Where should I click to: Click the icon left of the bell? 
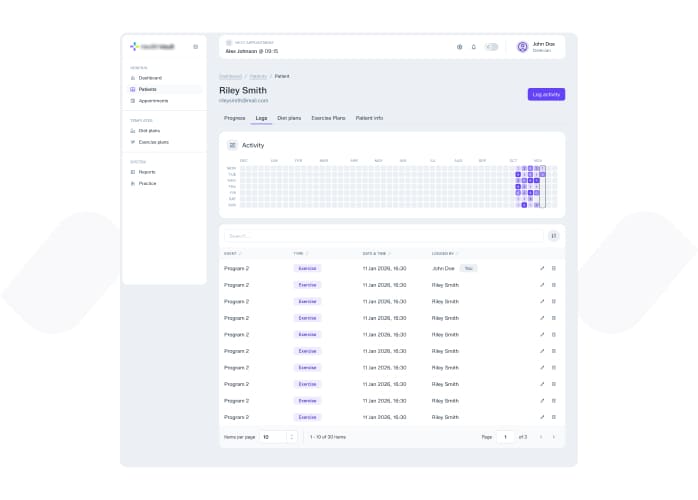pos(459,47)
